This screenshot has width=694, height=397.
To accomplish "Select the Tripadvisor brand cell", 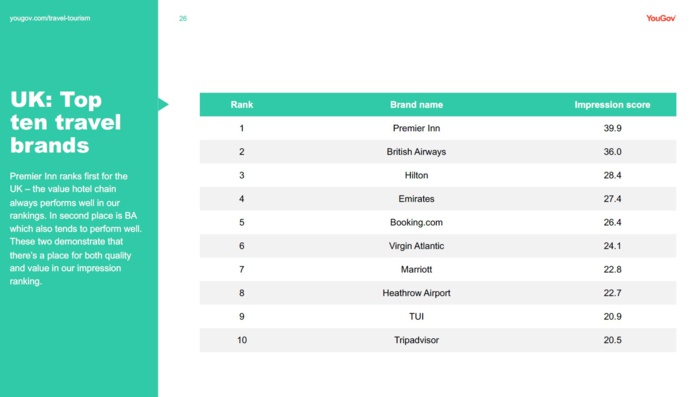I will (x=416, y=340).
